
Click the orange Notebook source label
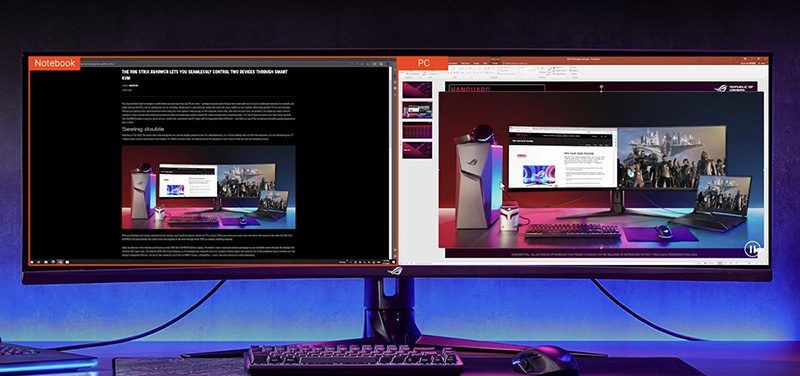click(x=55, y=63)
